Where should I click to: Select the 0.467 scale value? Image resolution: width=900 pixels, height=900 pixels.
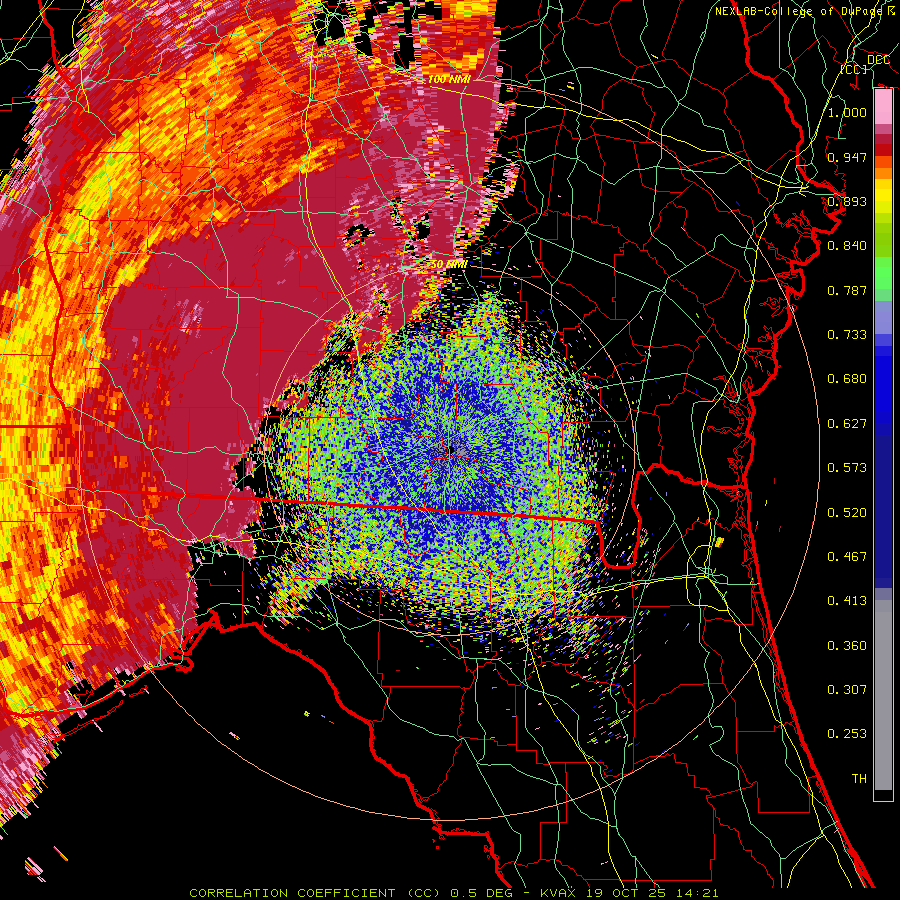tap(847, 557)
